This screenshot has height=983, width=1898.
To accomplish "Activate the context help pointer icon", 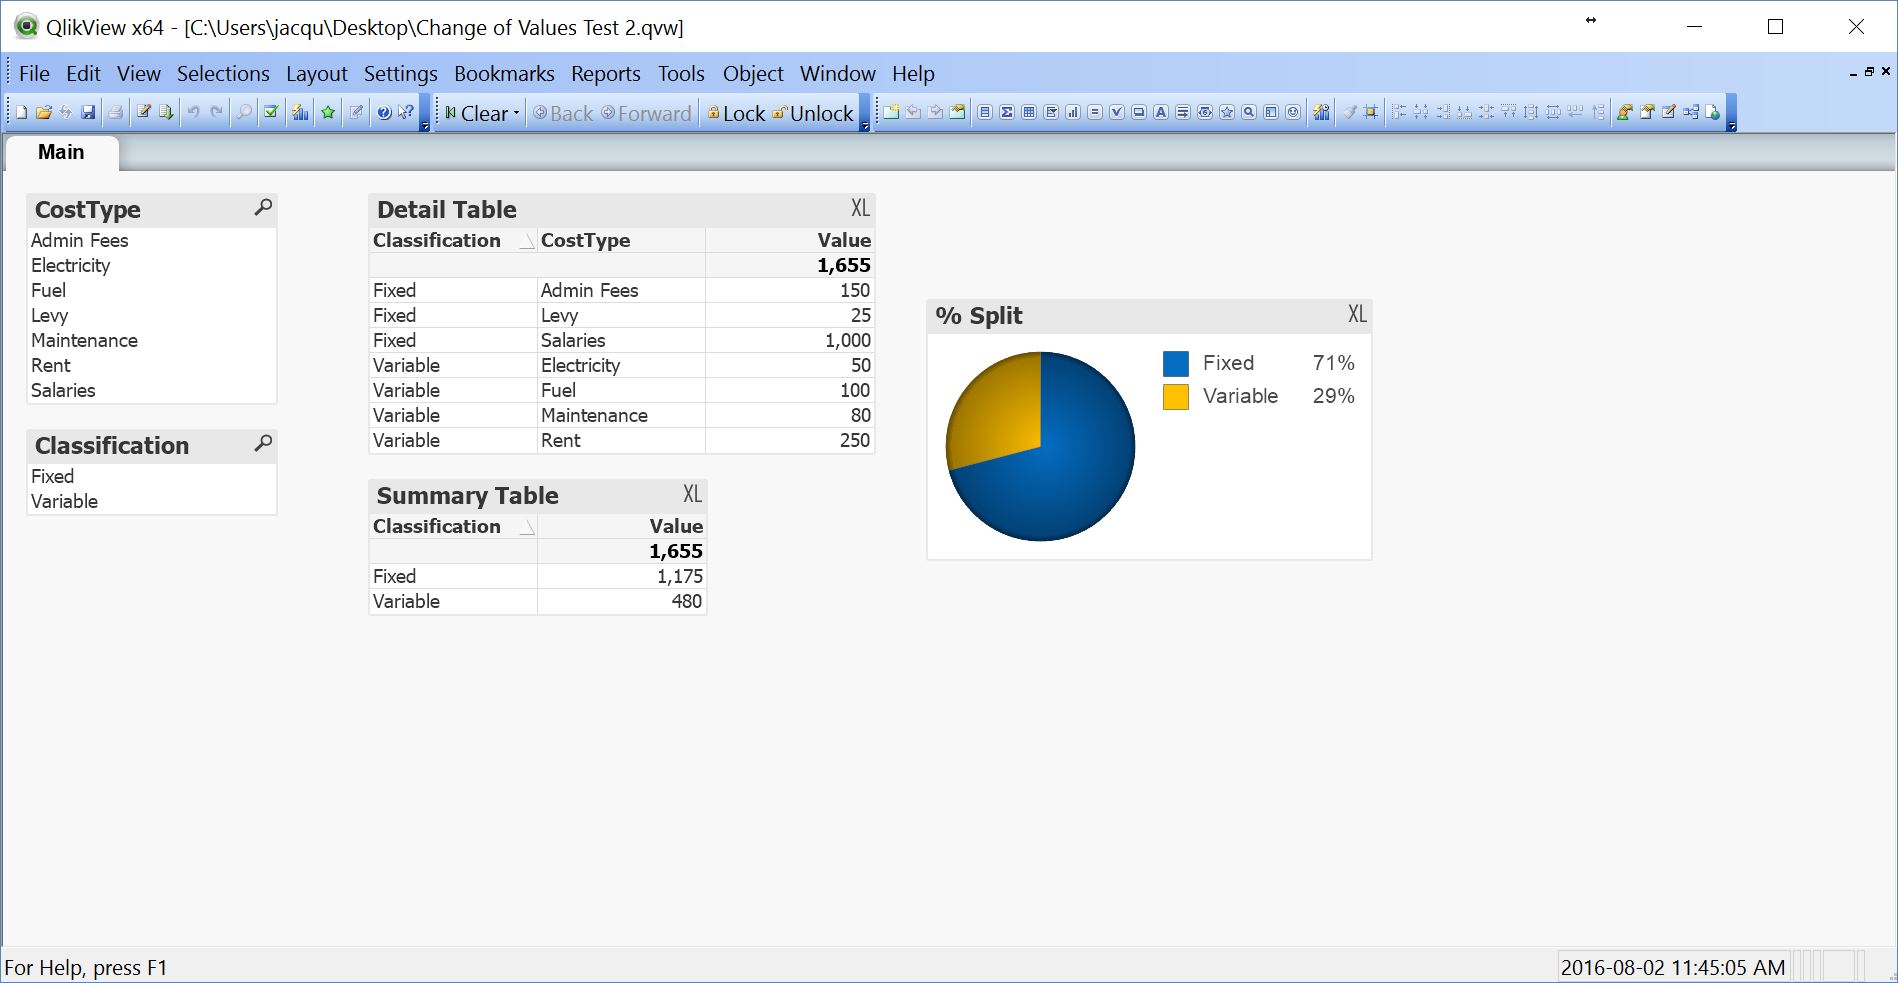I will (405, 113).
